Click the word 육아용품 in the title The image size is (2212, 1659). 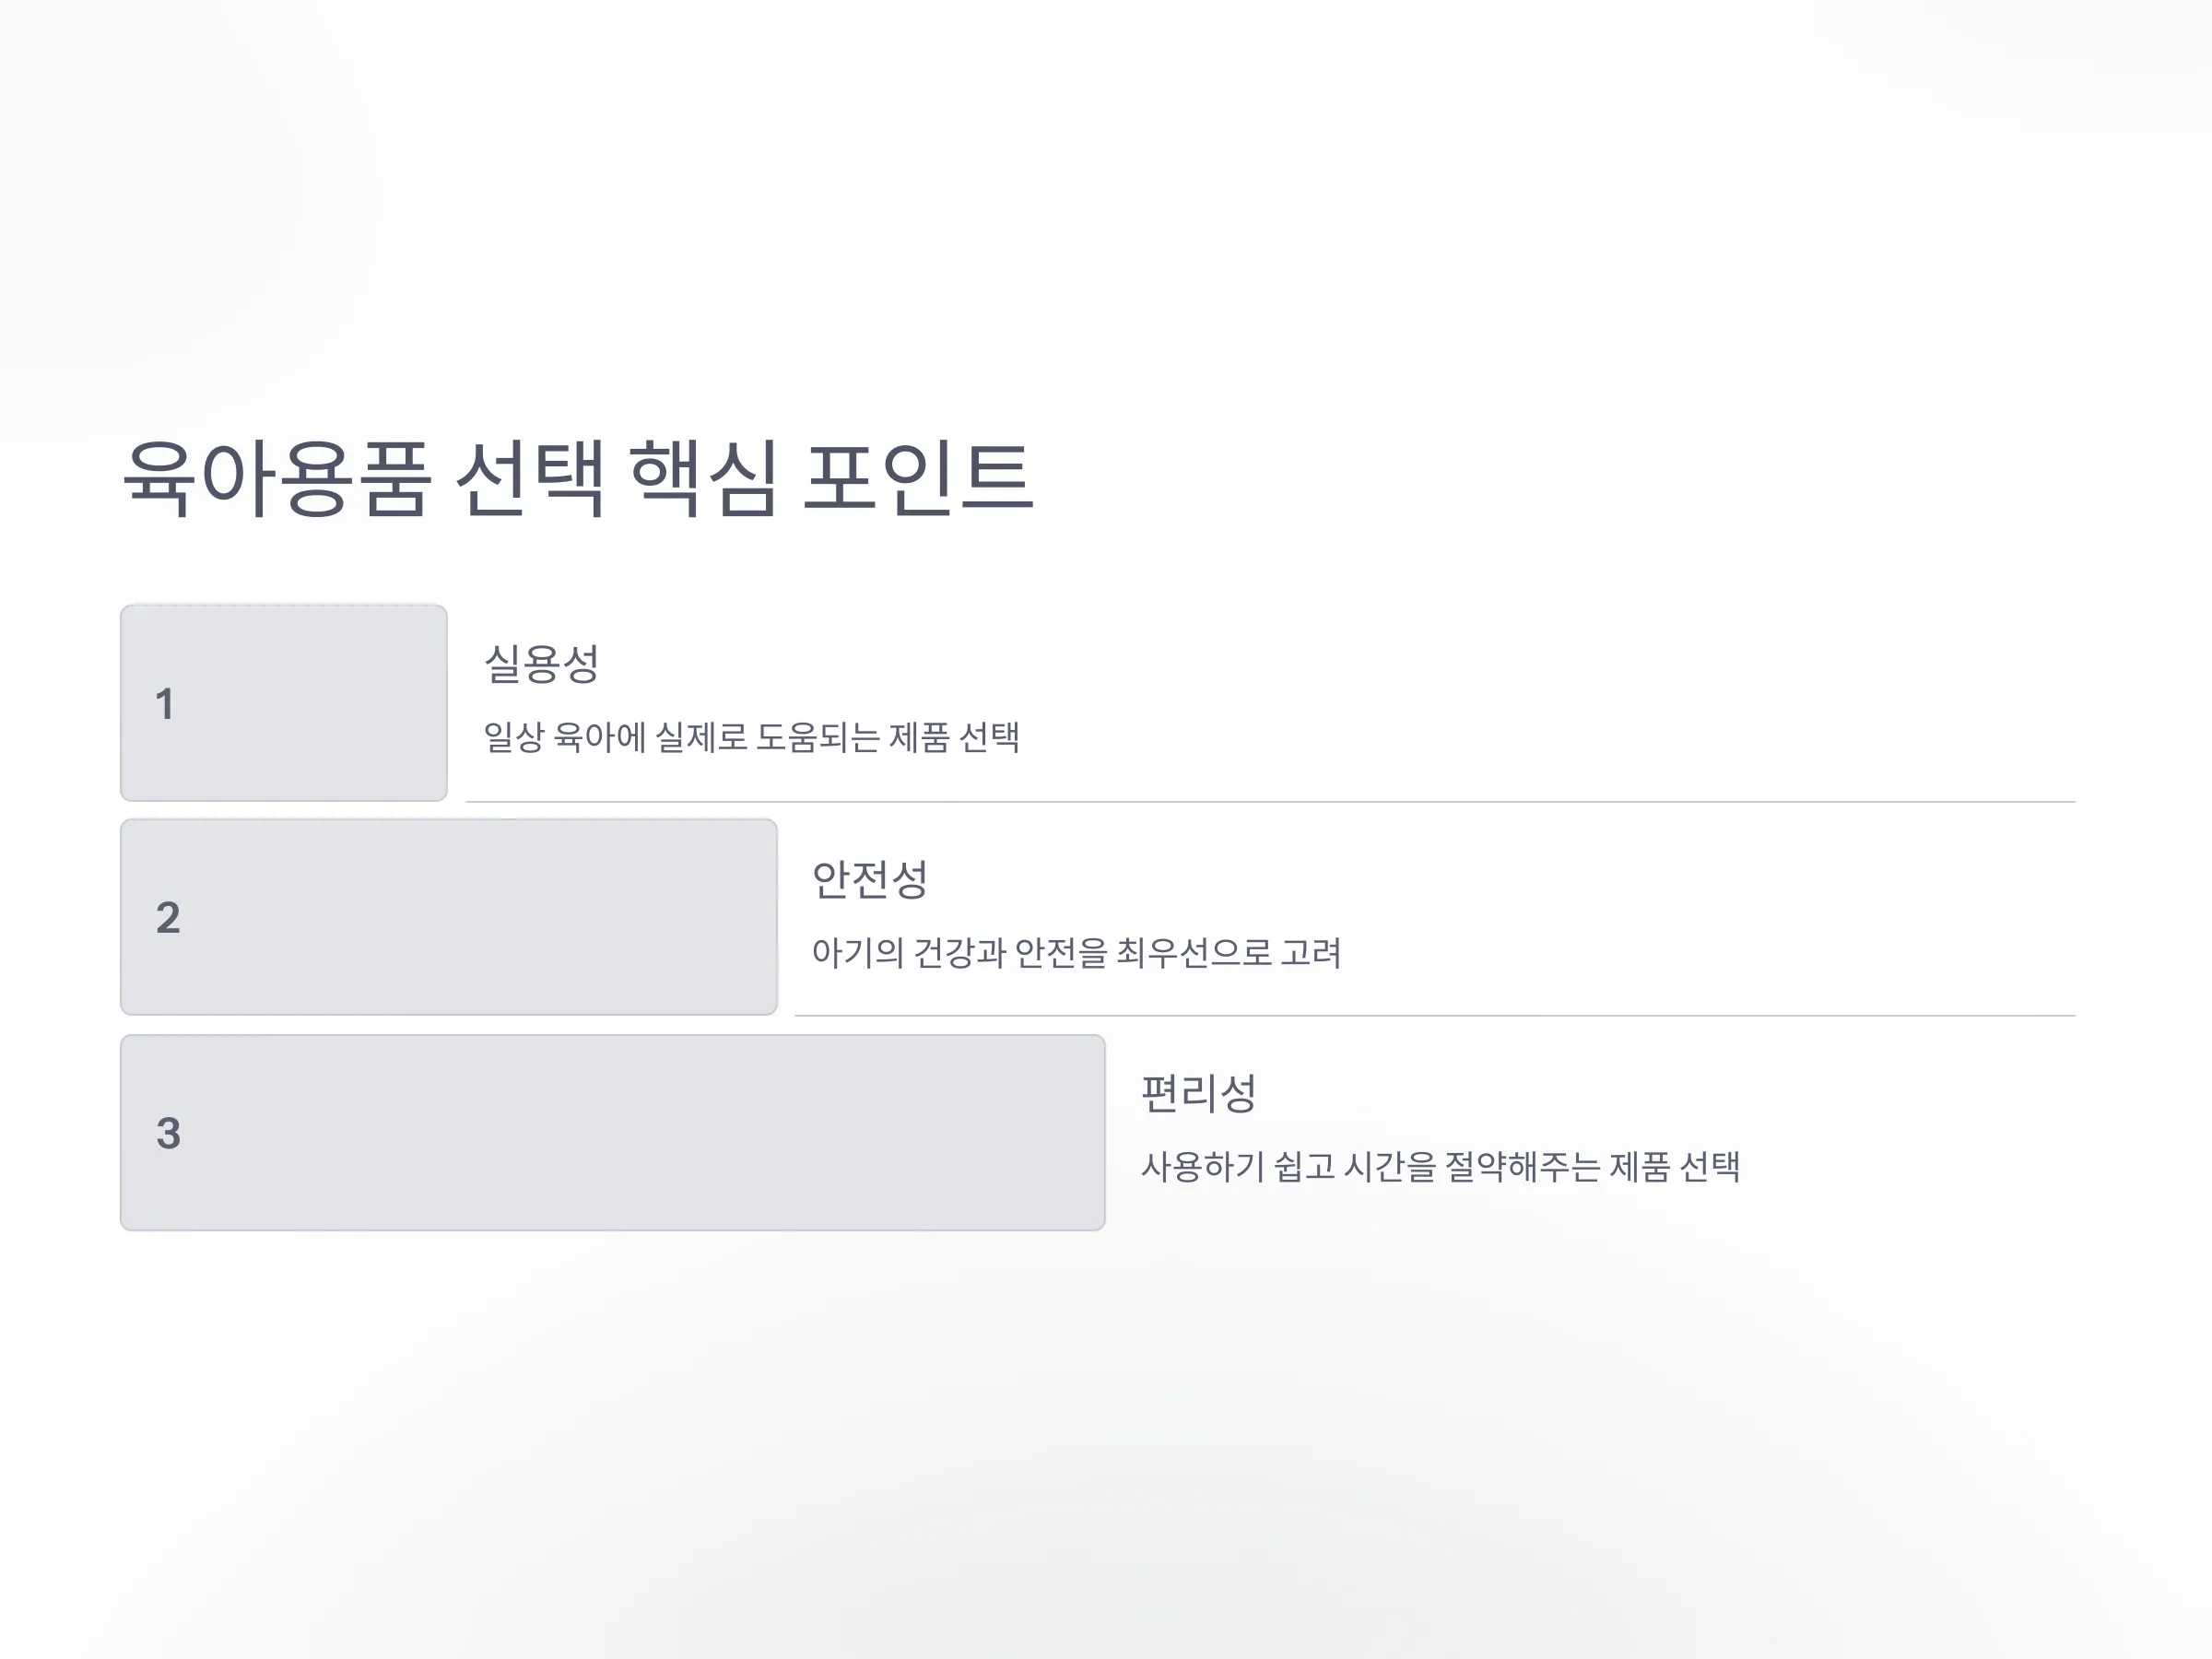click(x=277, y=478)
